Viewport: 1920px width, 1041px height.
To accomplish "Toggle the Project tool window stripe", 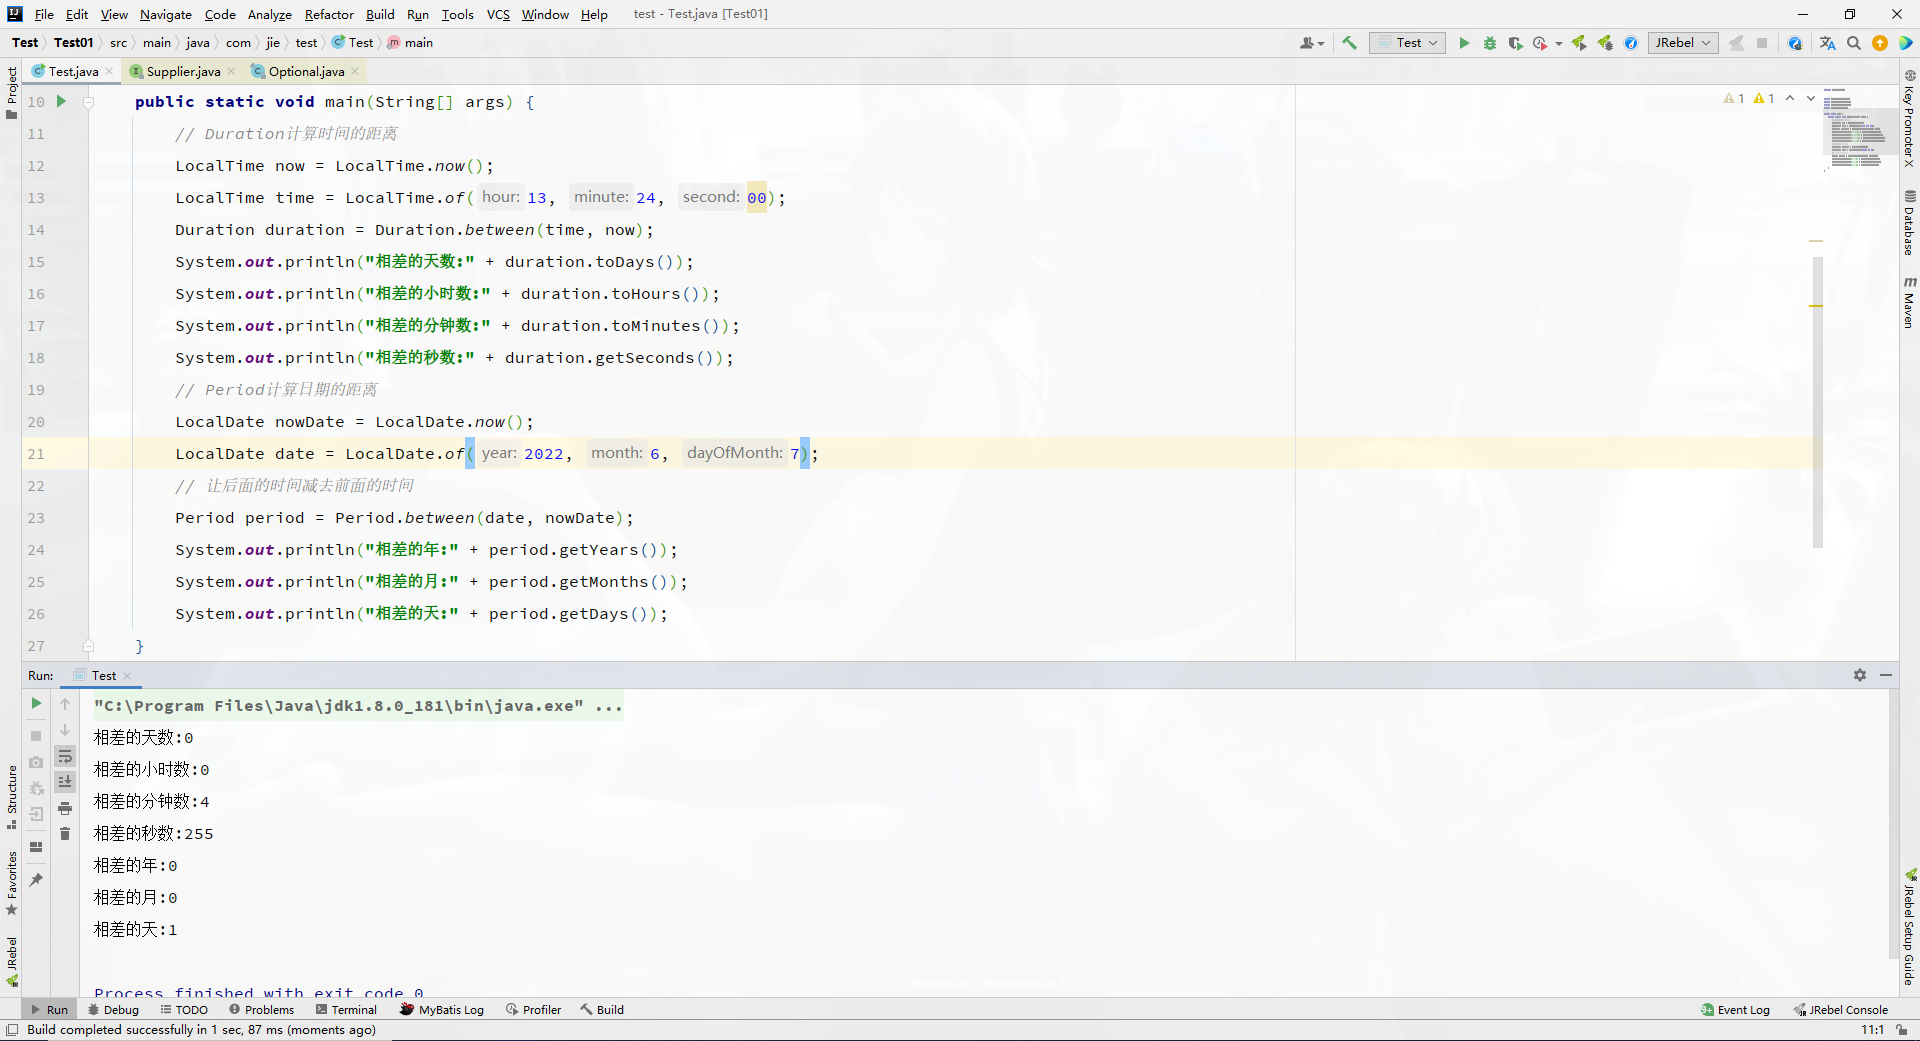I will pyautogui.click(x=11, y=93).
